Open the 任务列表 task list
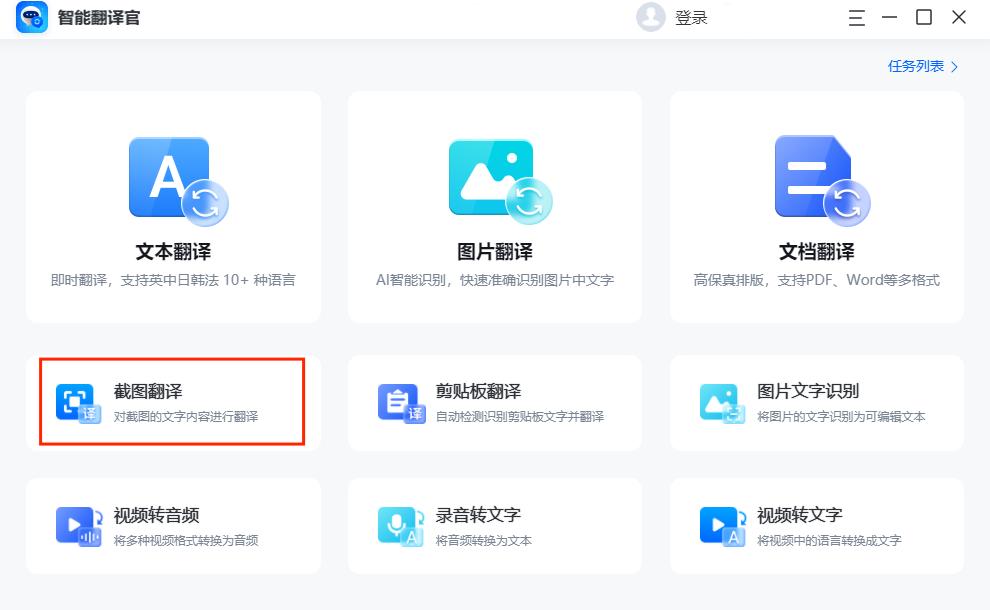Image resolution: width=990 pixels, height=610 pixels. [917, 65]
